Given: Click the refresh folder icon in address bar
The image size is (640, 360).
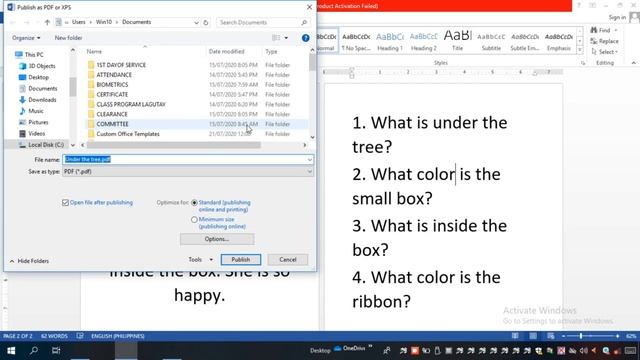Looking at the screenshot, I should click(x=206, y=22).
